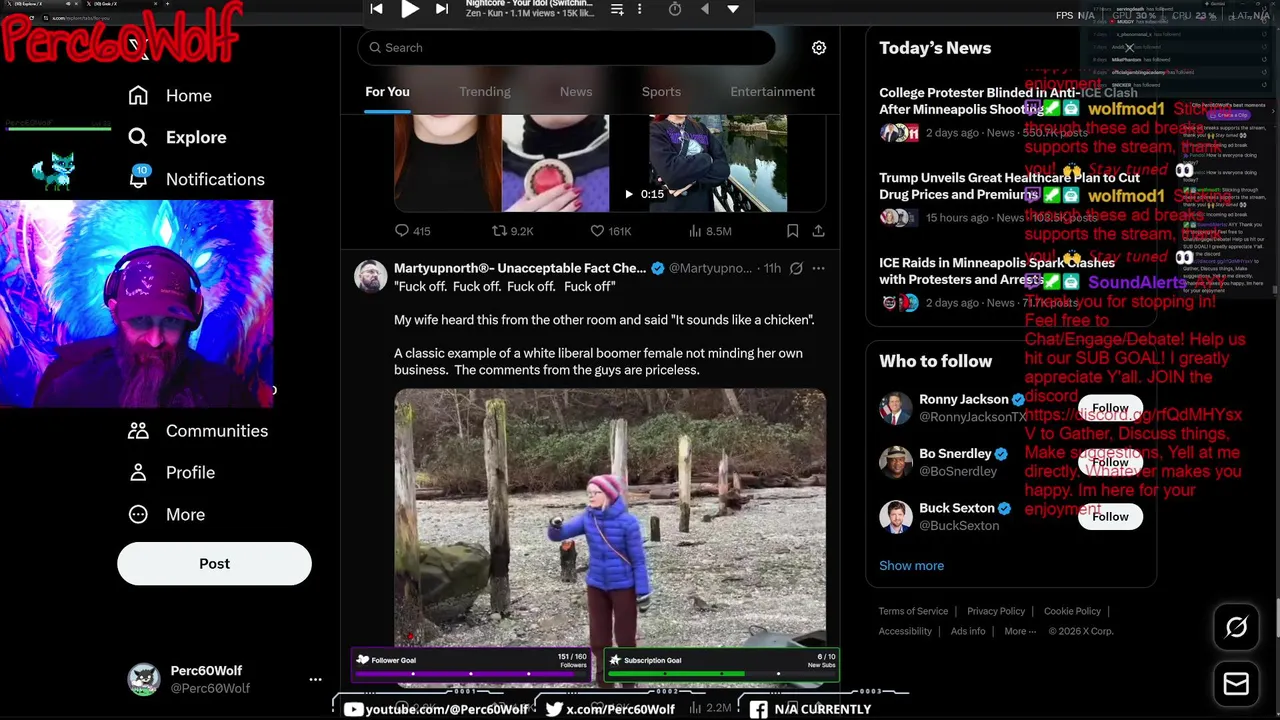Image resolution: width=1280 pixels, height=720 pixels.
Task: Open the Privacy Policy link
Action: point(996,611)
